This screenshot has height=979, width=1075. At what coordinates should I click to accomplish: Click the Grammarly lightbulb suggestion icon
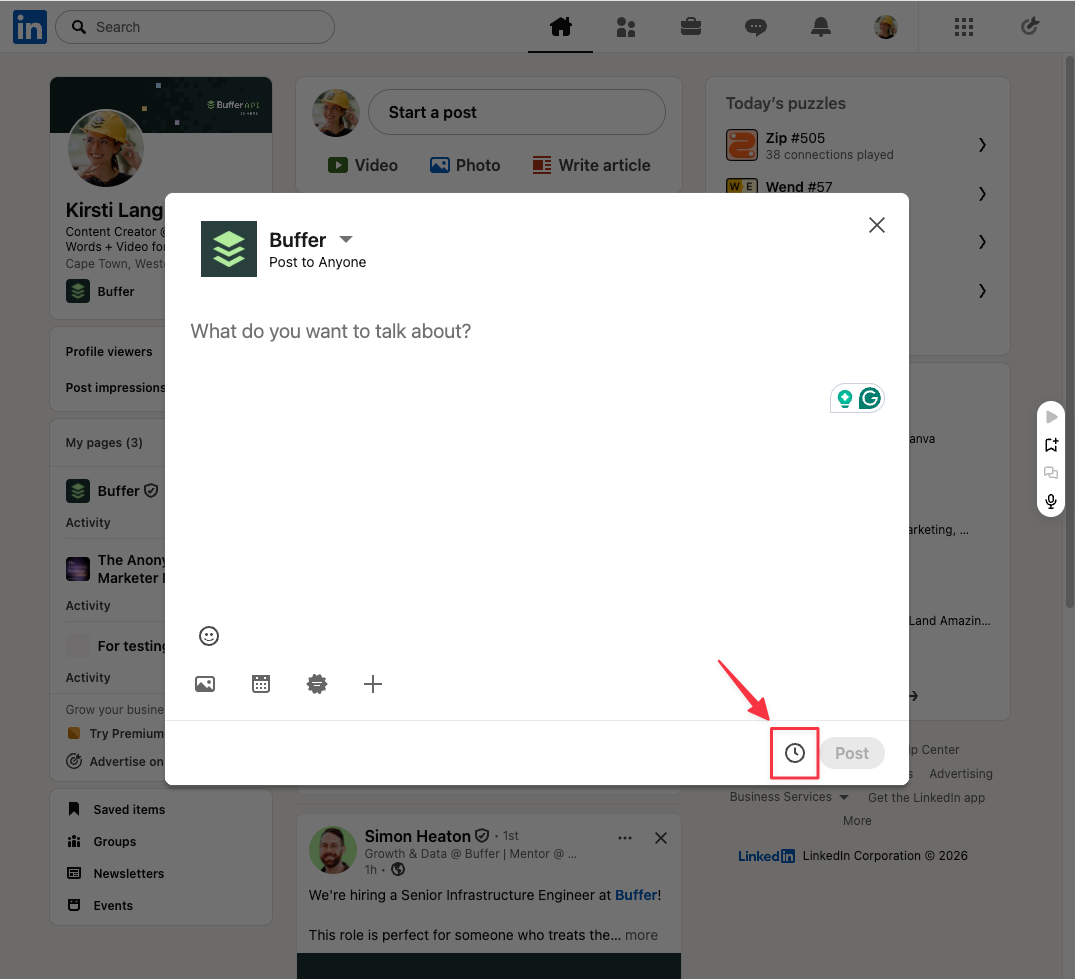tap(845, 398)
